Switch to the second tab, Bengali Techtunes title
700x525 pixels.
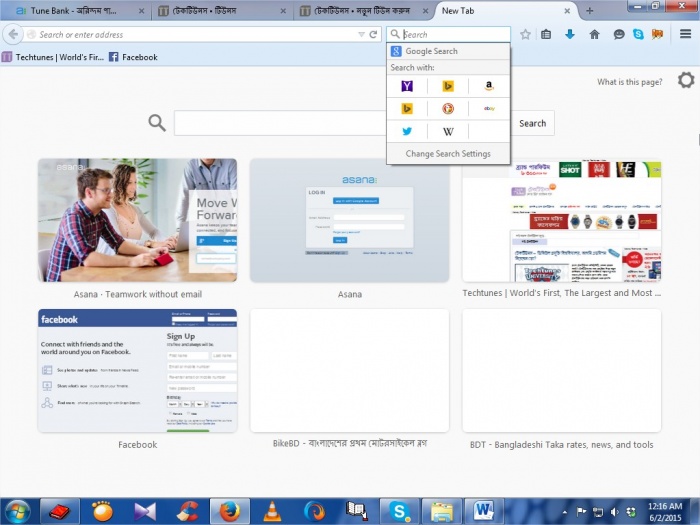[222, 11]
